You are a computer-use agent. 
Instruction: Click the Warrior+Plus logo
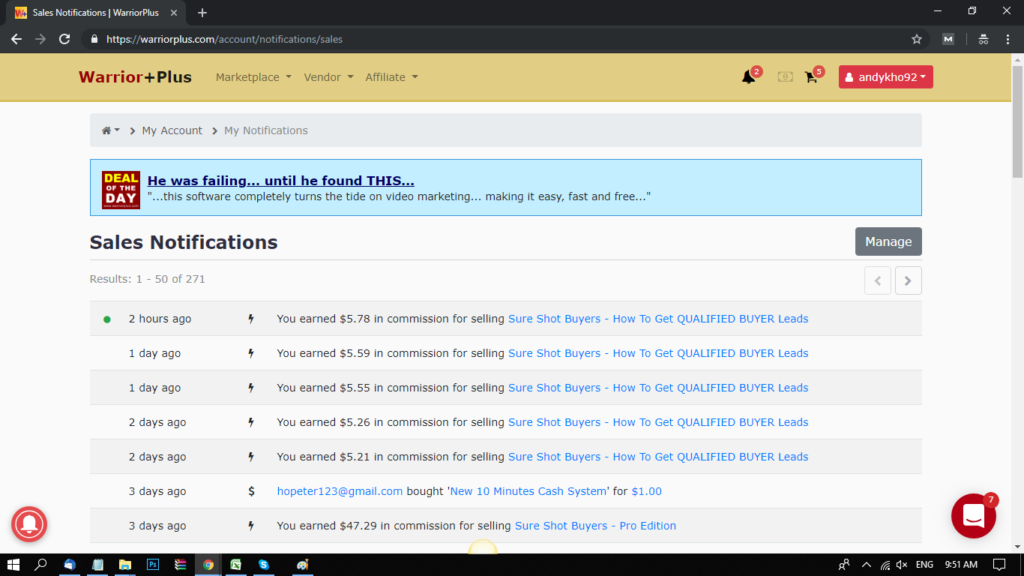tap(135, 77)
